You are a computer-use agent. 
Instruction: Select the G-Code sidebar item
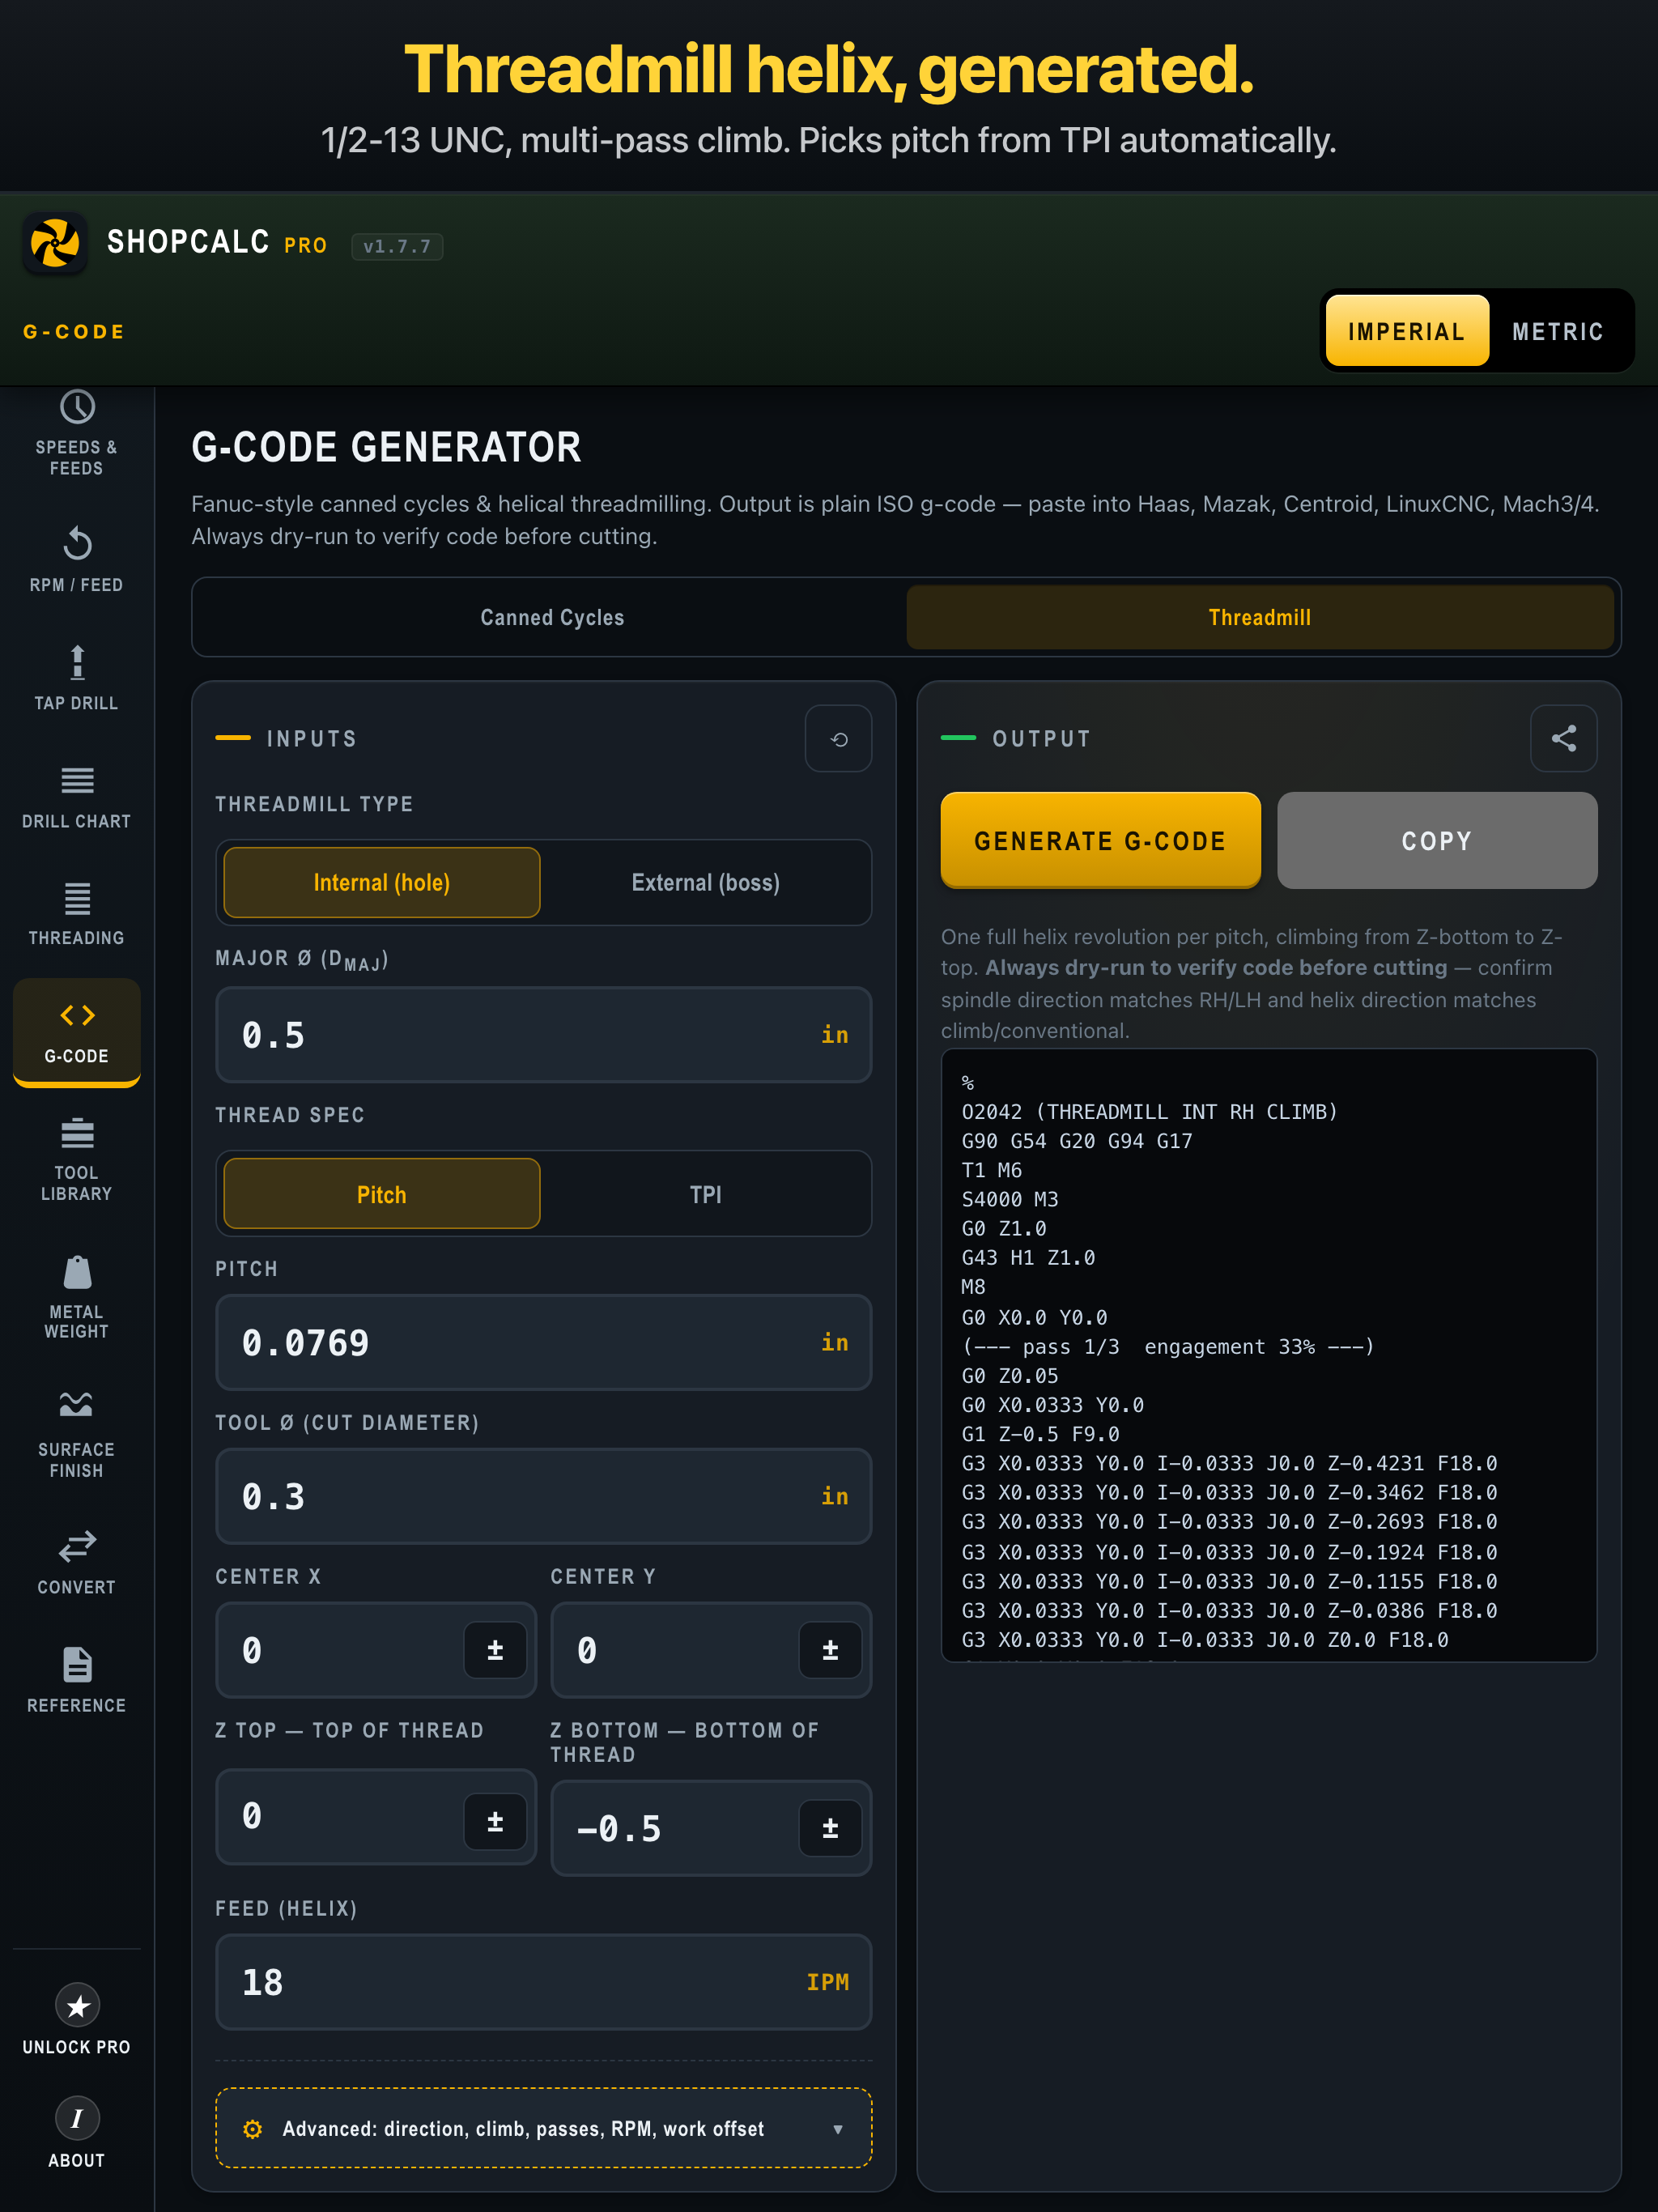(77, 1032)
